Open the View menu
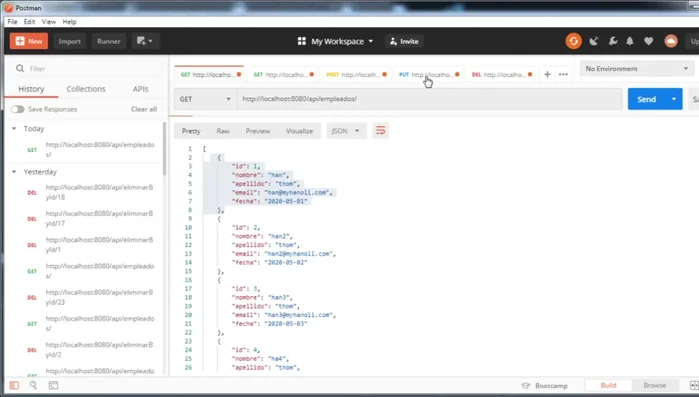The width and height of the screenshot is (699, 397). coord(49,21)
